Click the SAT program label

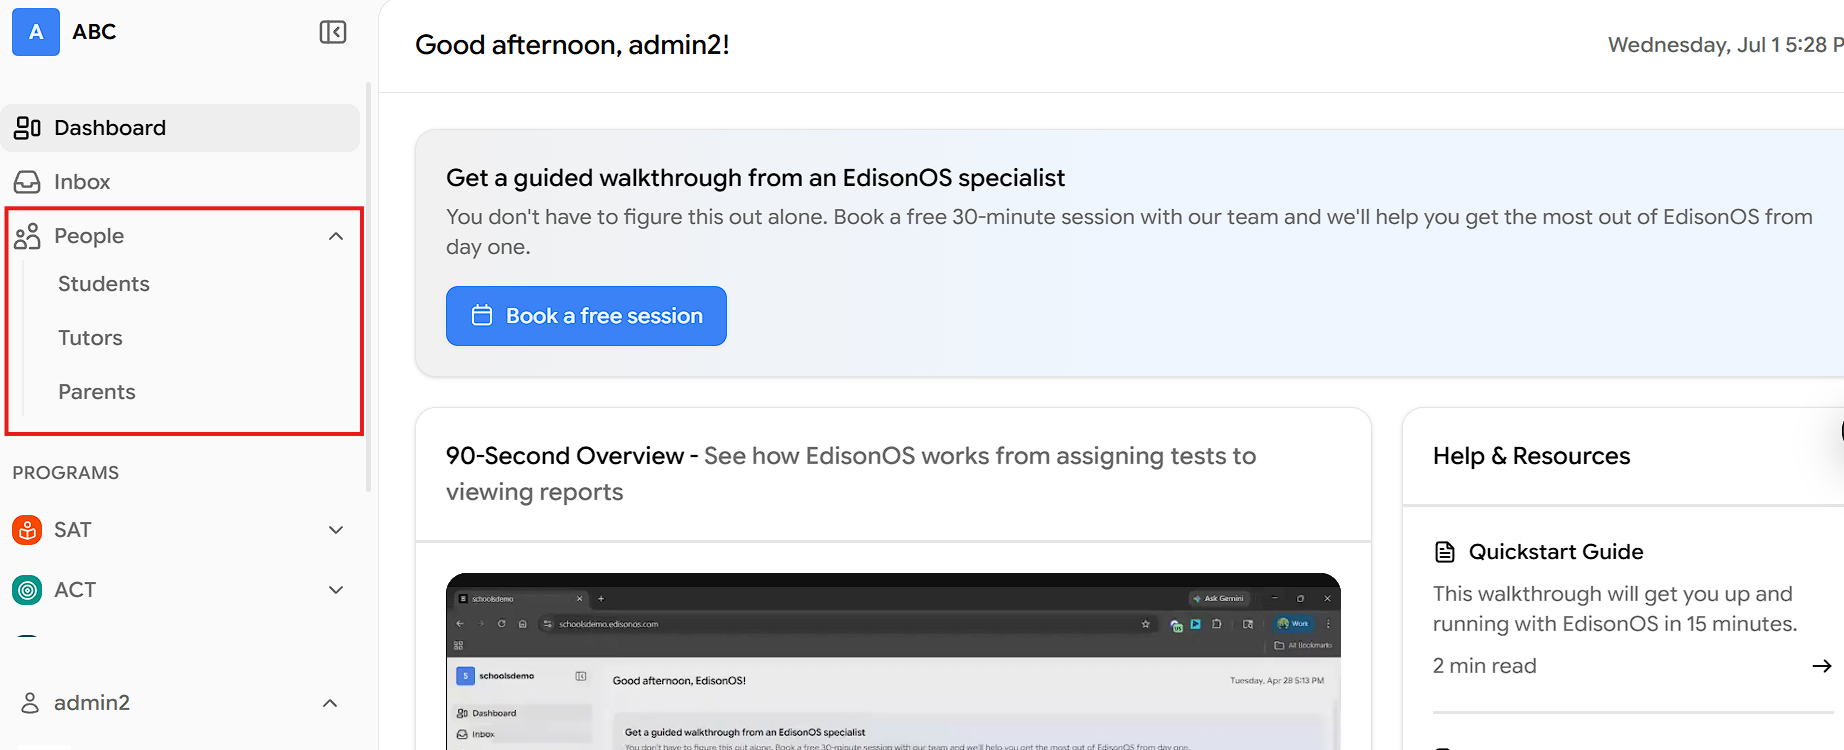coord(73,530)
